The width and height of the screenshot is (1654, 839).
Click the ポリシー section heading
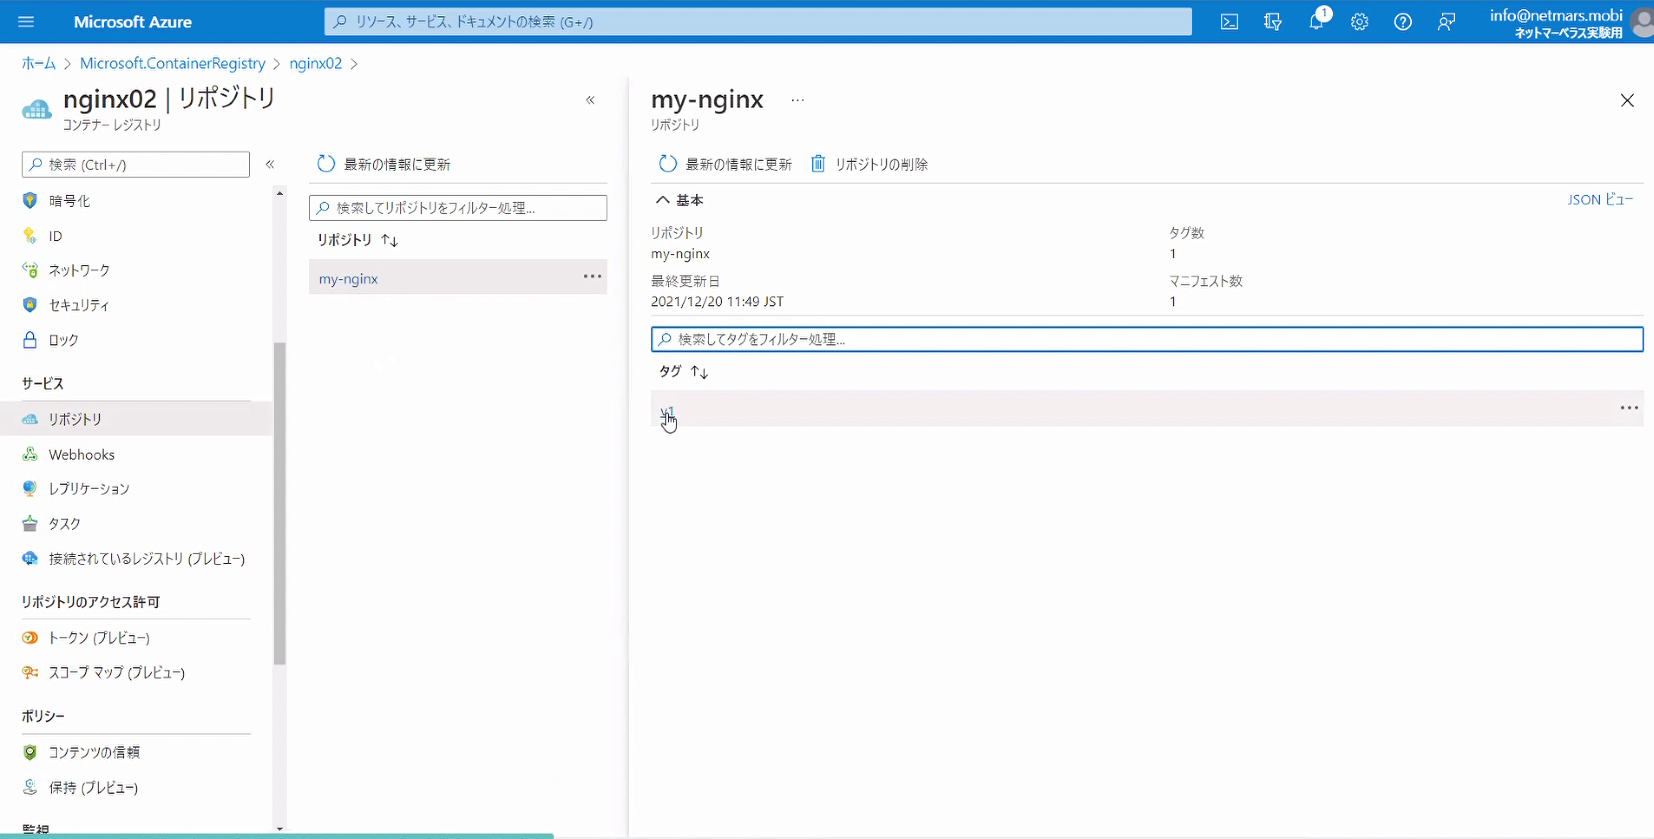tap(43, 717)
